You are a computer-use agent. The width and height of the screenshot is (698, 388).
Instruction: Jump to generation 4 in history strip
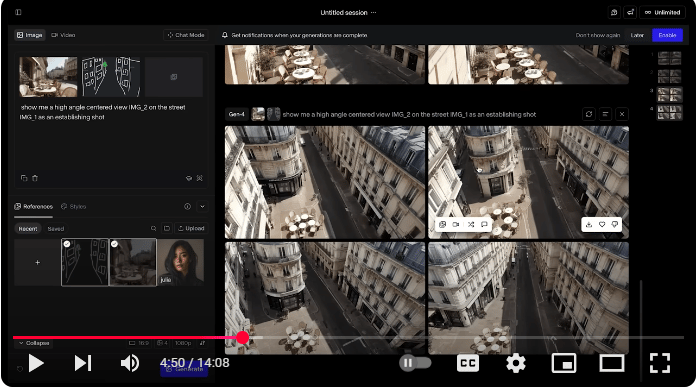[670, 113]
